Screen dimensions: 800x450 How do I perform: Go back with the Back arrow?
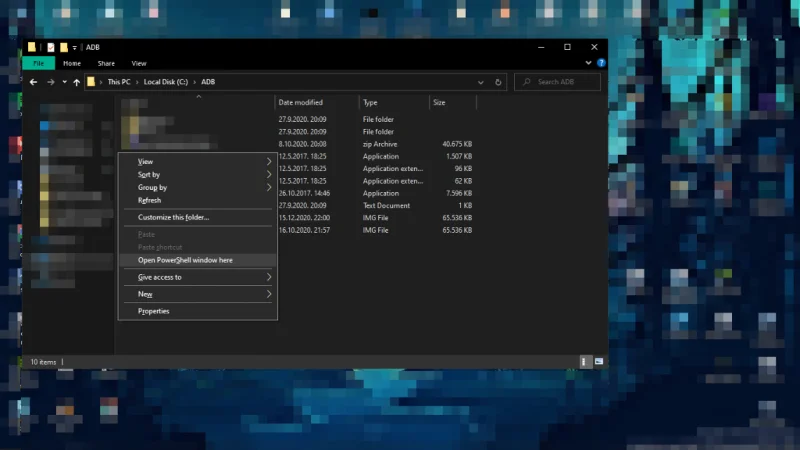pos(33,82)
